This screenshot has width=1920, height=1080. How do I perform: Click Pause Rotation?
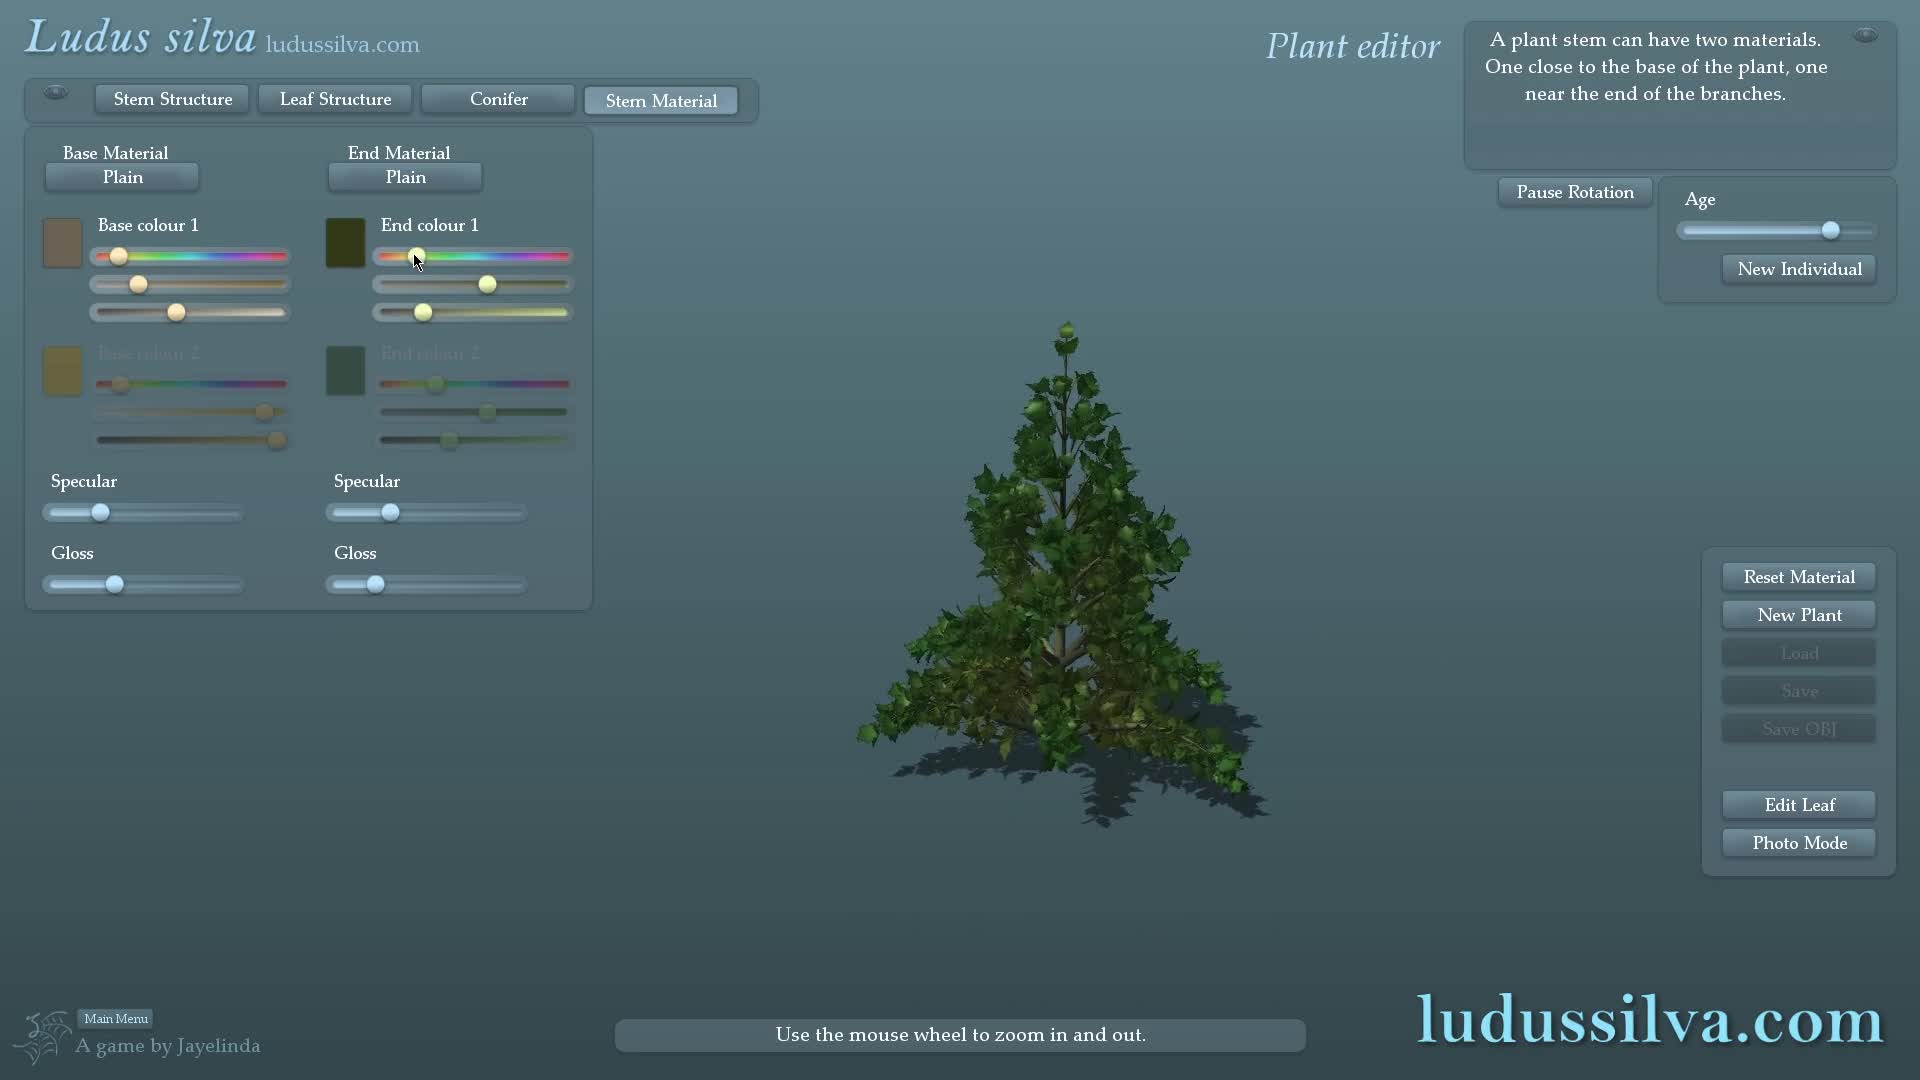point(1575,192)
